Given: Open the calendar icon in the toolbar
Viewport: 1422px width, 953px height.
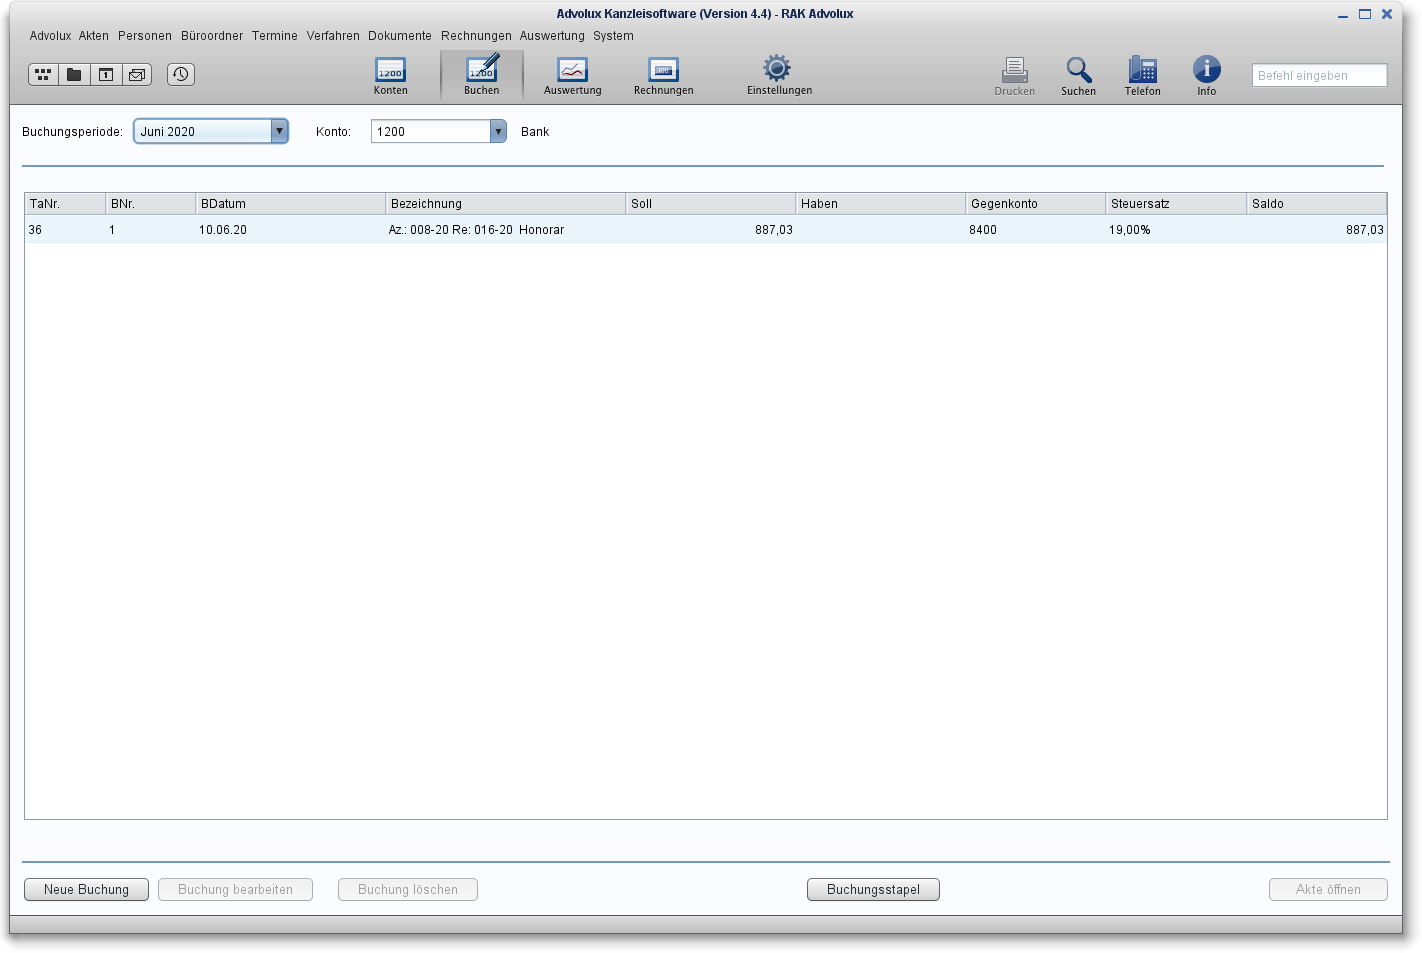Looking at the screenshot, I should point(106,74).
